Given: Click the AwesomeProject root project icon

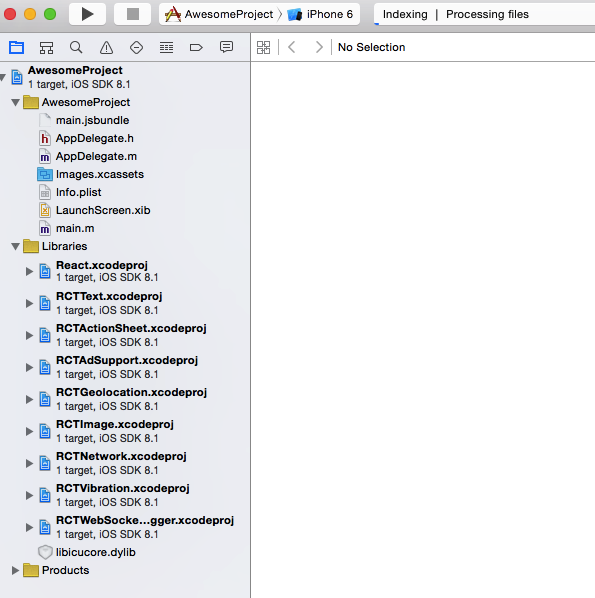Looking at the screenshot, I should (x=17, y=77).
